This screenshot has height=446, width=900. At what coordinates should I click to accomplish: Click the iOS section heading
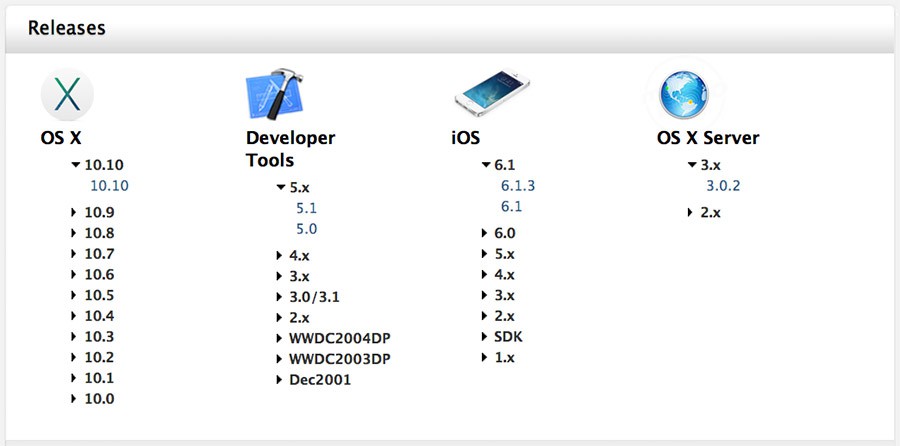pos(465,138)
